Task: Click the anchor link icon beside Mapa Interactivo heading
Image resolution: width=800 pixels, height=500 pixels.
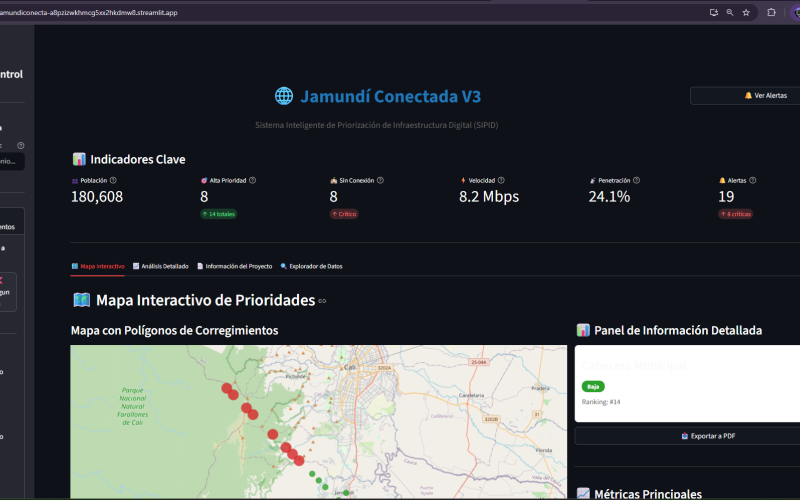Action: pos(322,301)
